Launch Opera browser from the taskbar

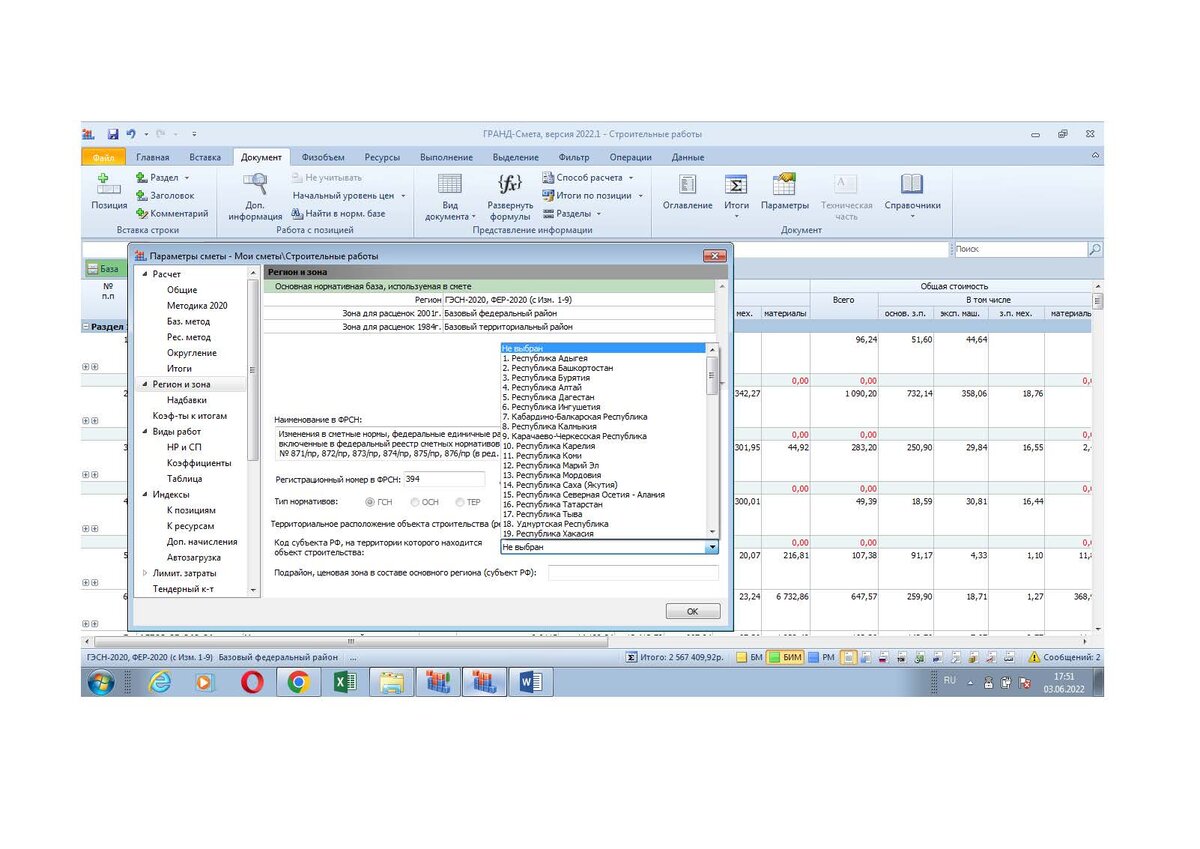pos(252,682)
